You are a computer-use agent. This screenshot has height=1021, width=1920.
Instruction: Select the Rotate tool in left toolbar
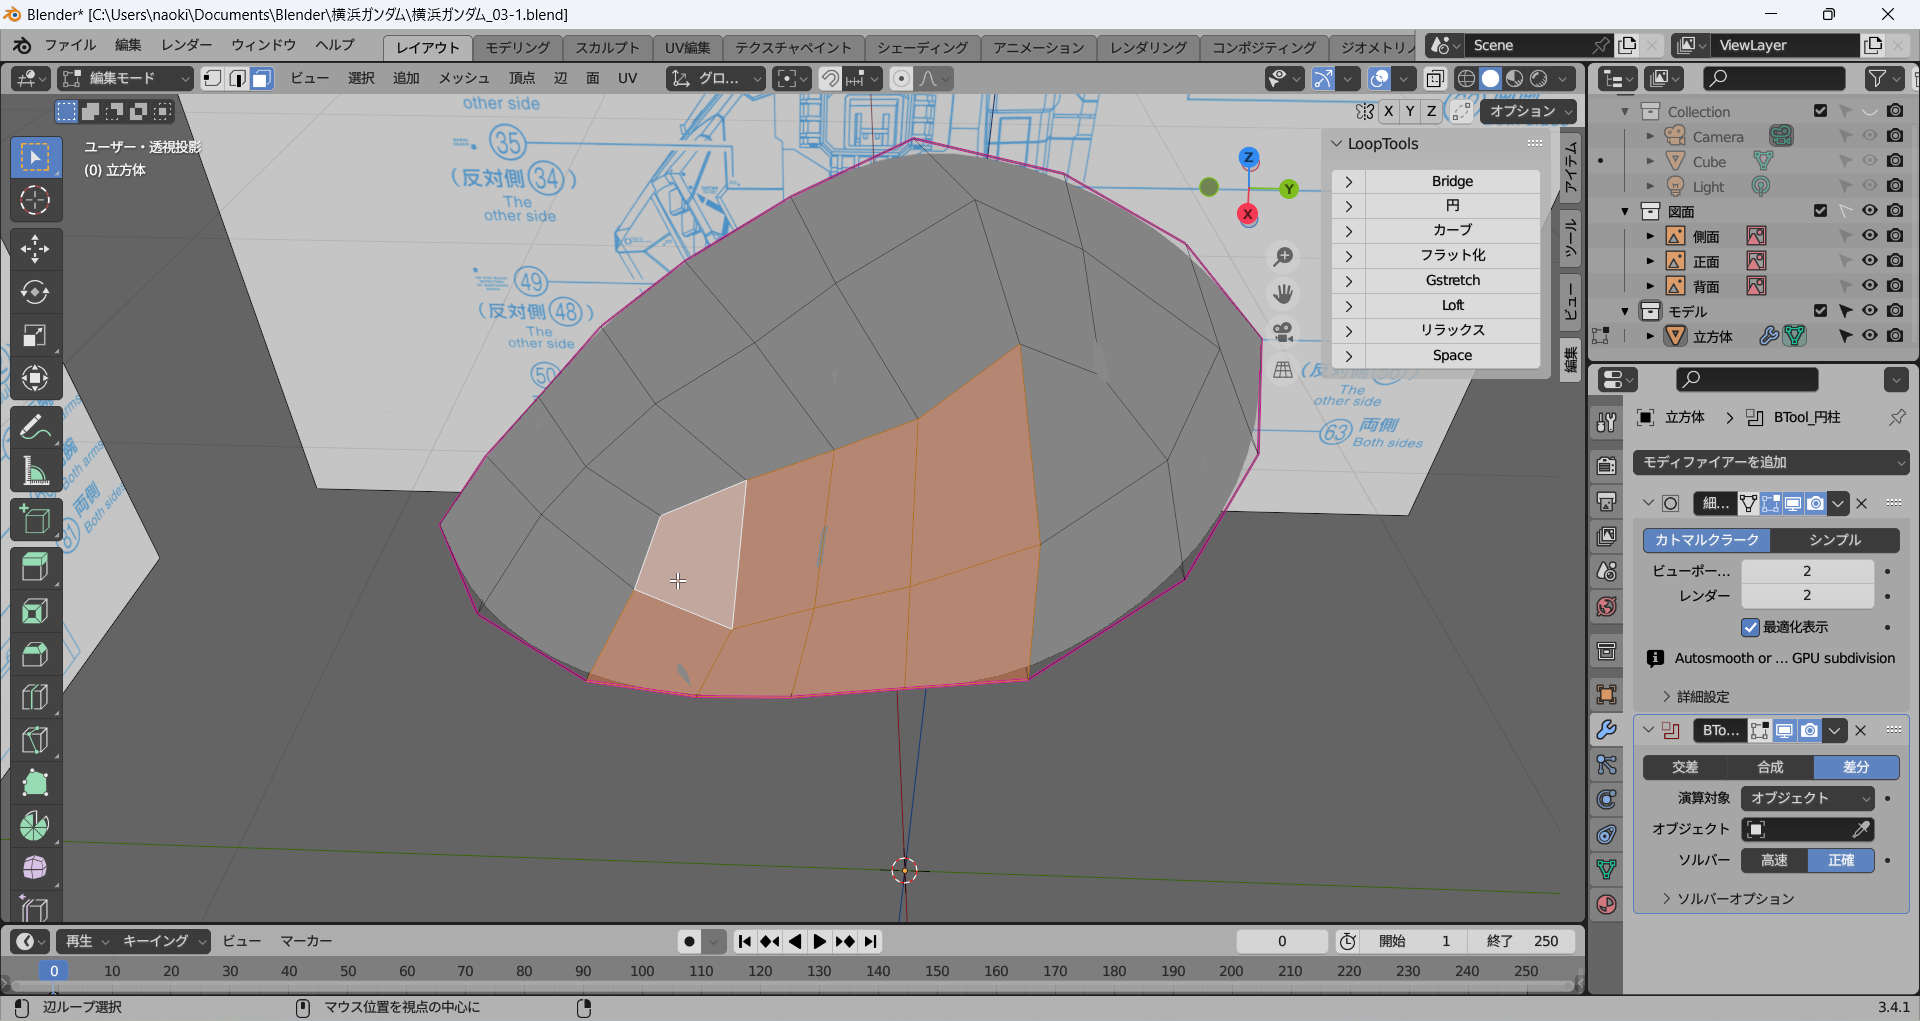click(x=35, y=292)
